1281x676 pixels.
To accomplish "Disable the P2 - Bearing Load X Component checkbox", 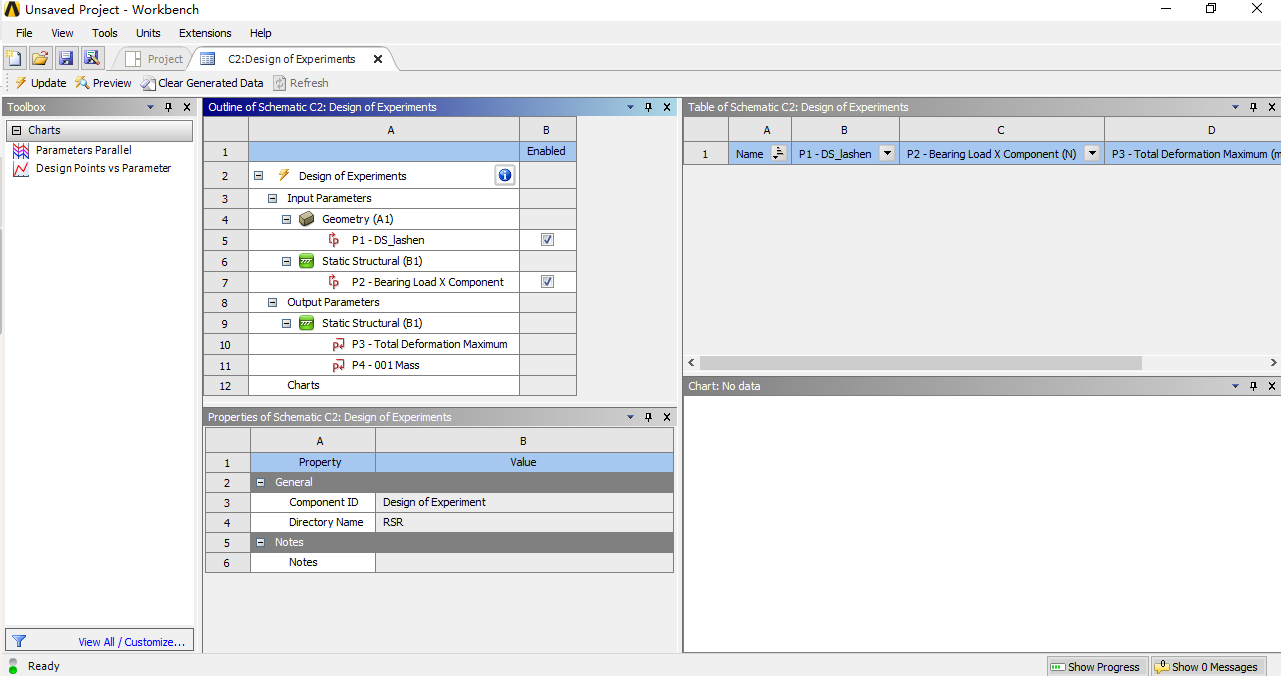I will pos(545,281).
